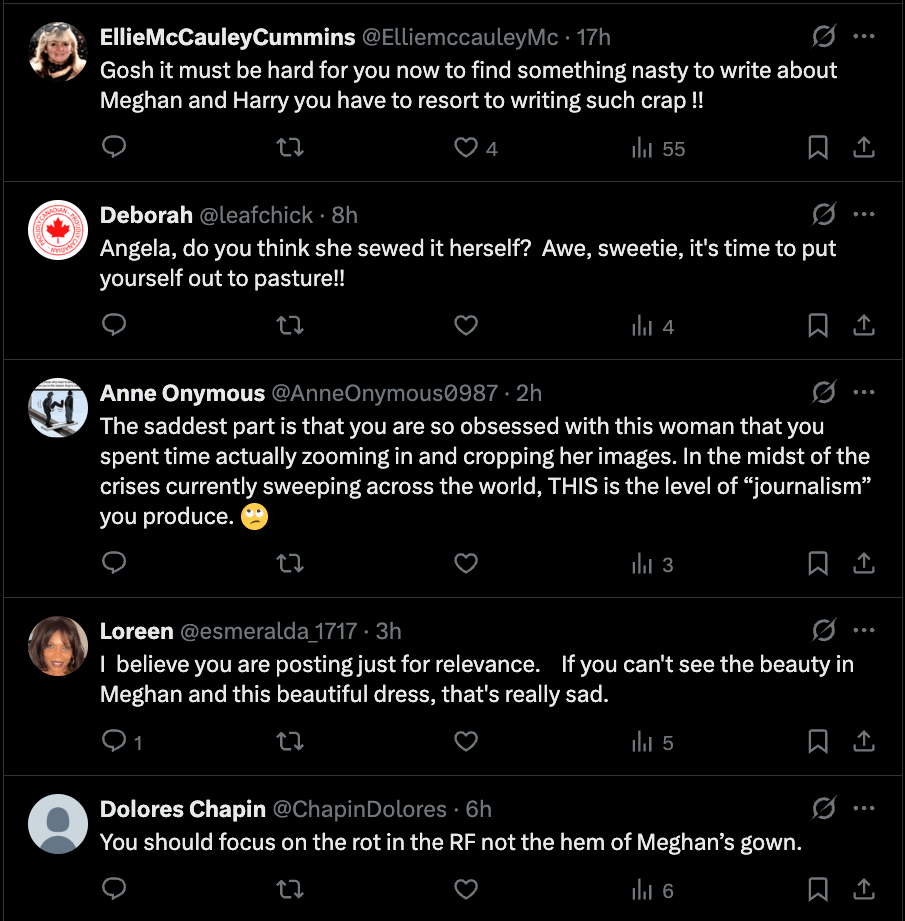905x921 pixels.
Task: Open reply on Loreen's tweet
Action: [x=115, y=742]
